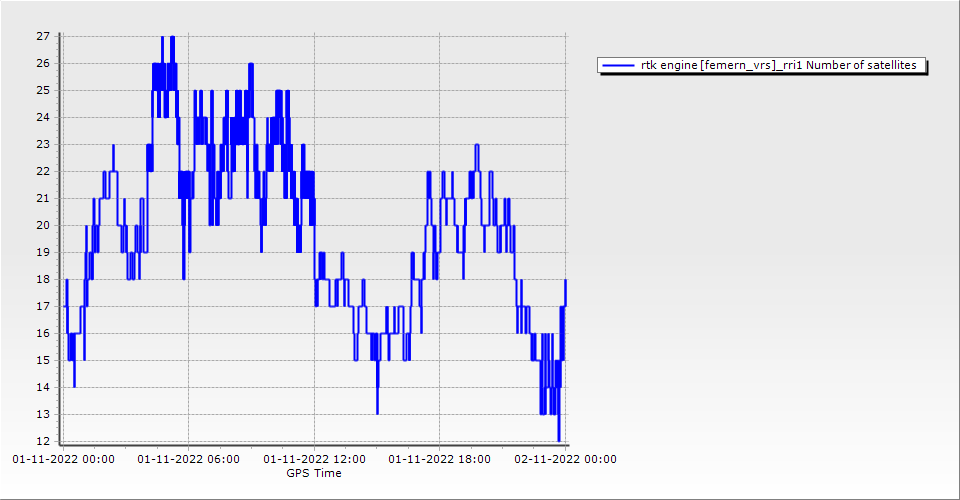
Task: Select the '02-11-2022 00:00' time label
Action: click(x=565, y=460)
